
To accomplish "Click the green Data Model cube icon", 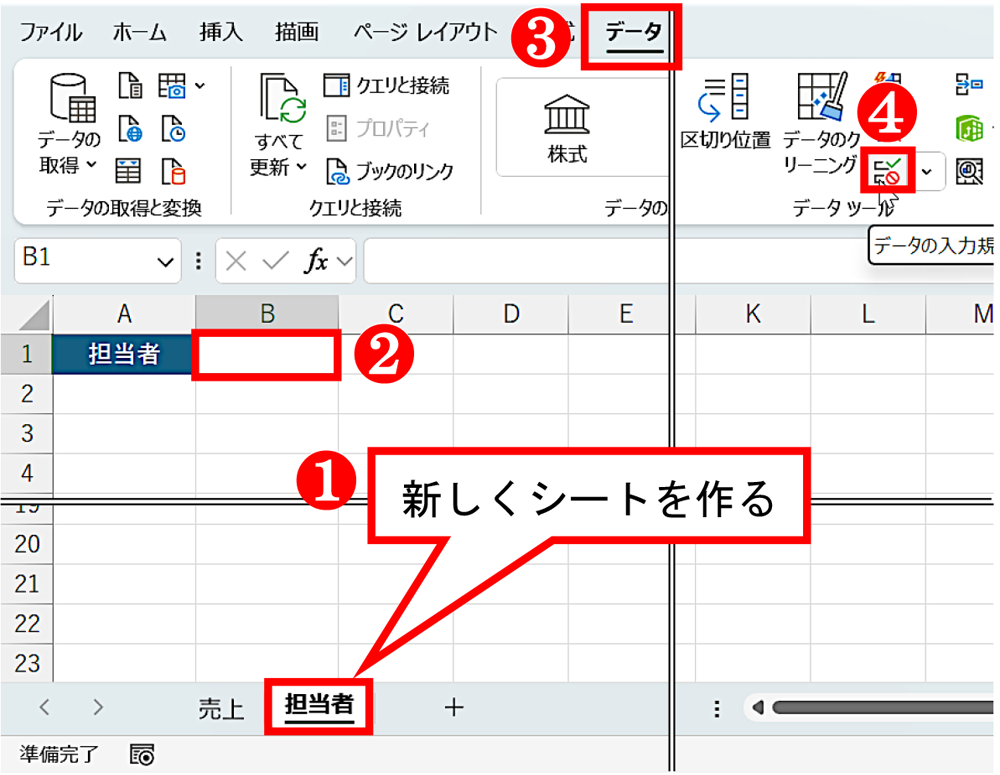I will pyautogui.click(x=969, y=128).
